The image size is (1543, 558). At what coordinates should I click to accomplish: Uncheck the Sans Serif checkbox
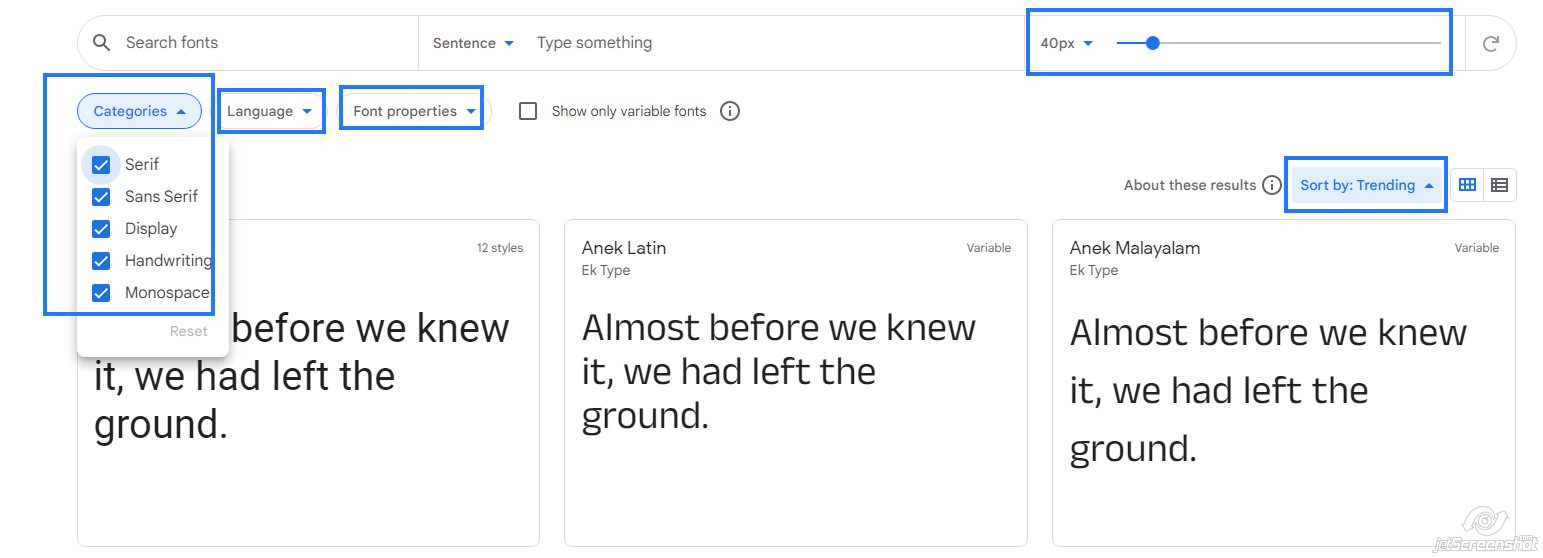pyautogui.click(x=101, y=197)
